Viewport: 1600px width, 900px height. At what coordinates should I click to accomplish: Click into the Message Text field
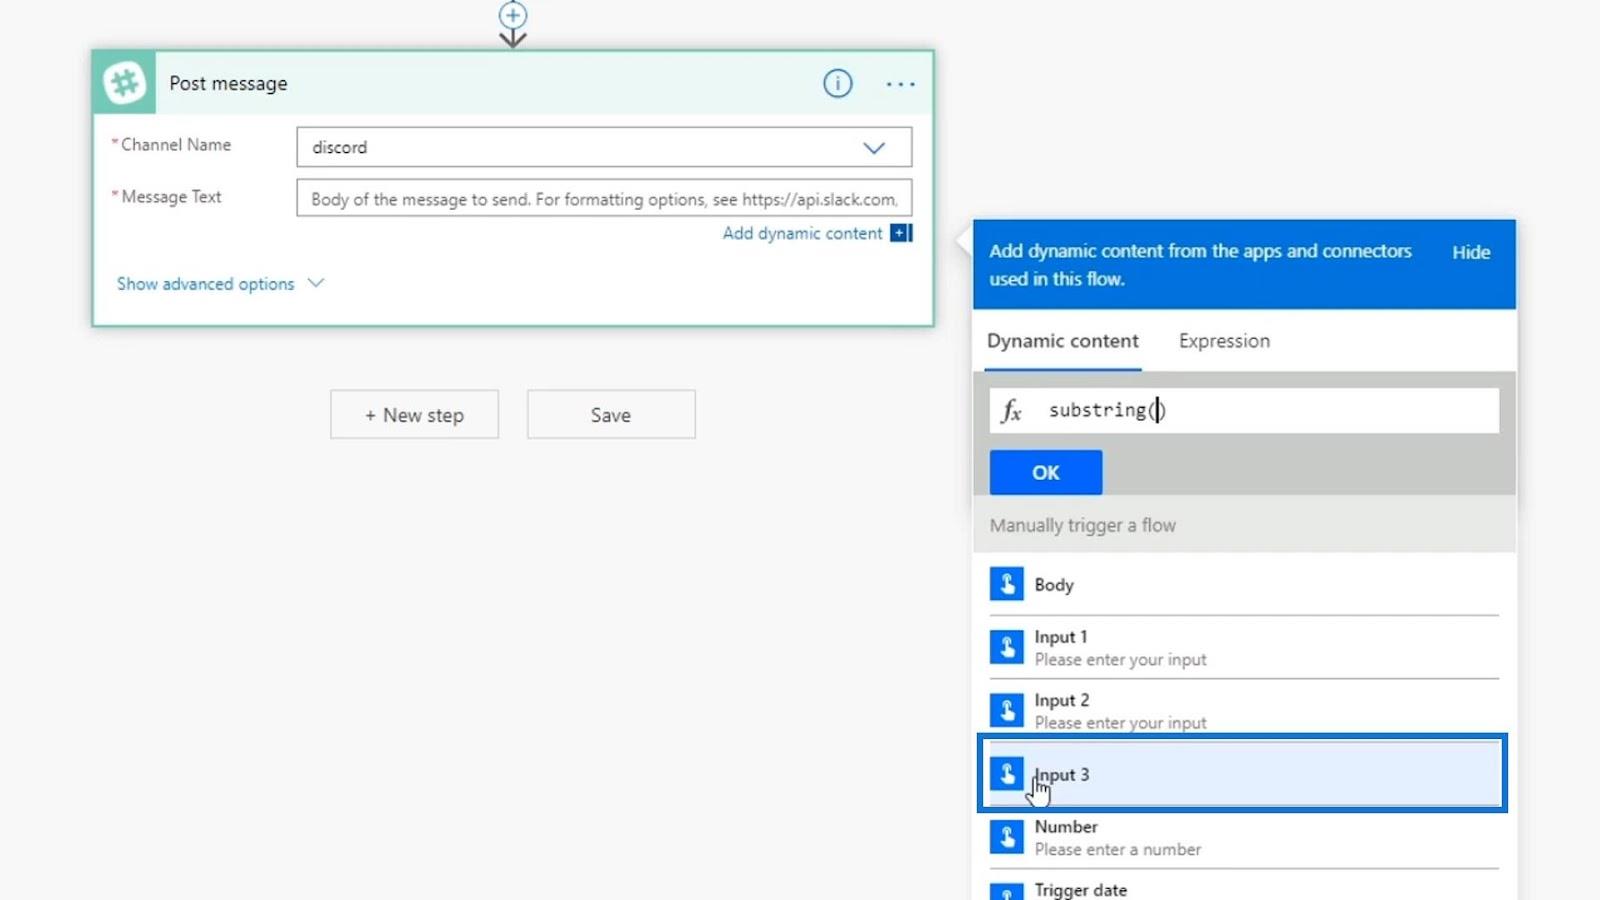[604, 198]
